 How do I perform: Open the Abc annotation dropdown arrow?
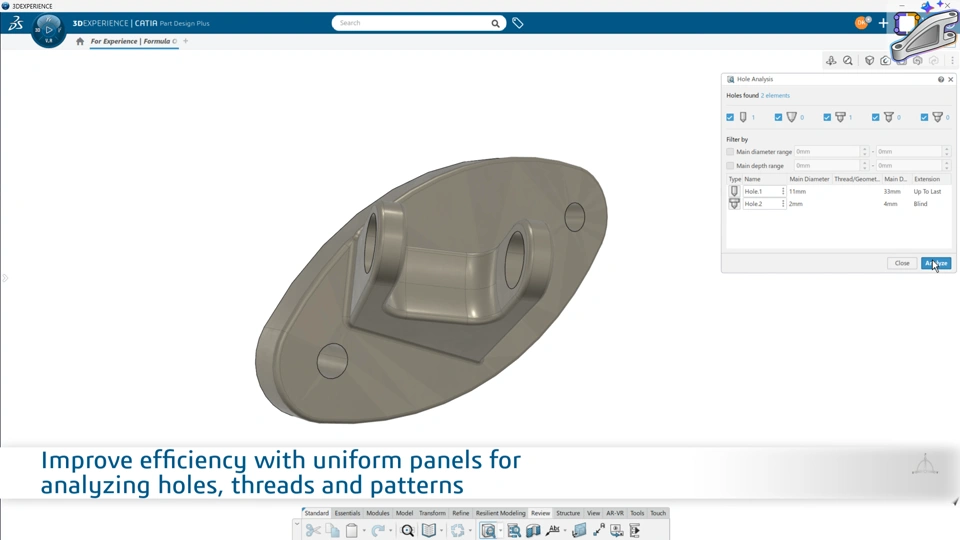(564, 531)
